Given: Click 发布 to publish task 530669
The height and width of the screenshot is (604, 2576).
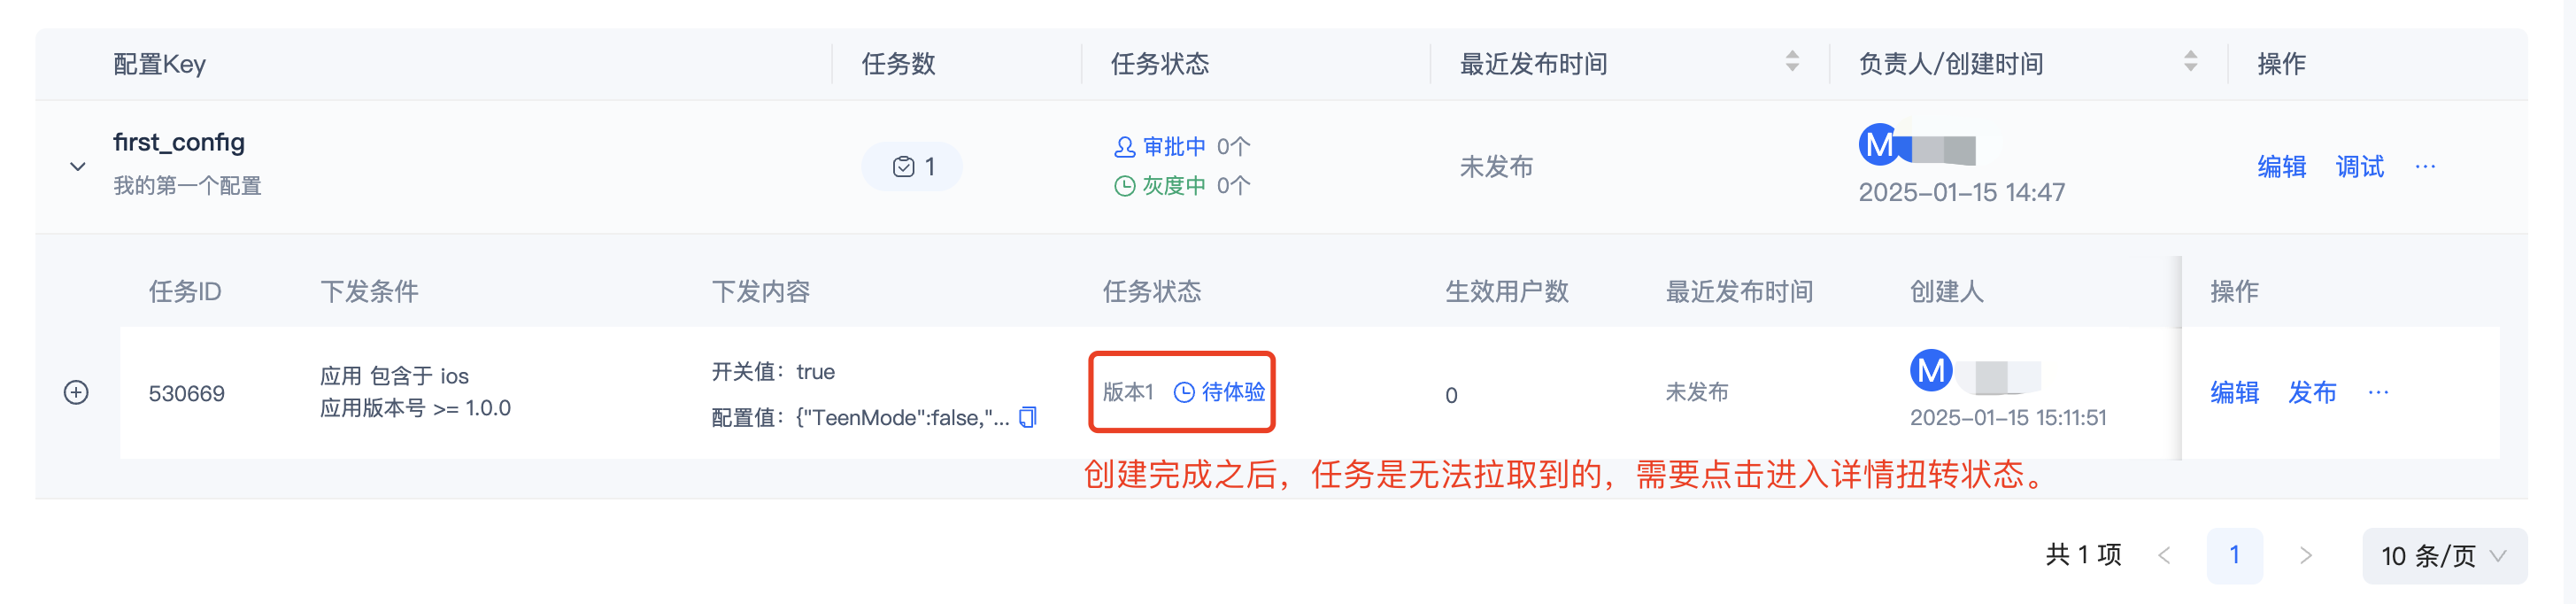Looking at the screenshot, I should click(2313, 393).
